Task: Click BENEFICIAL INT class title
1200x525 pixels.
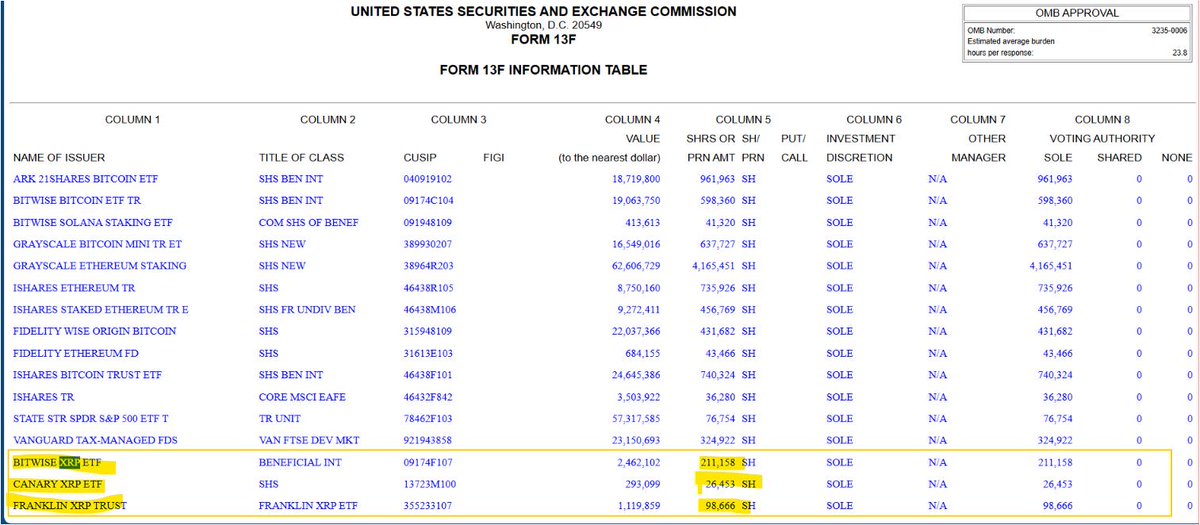Action: click(x=301, y=463)
